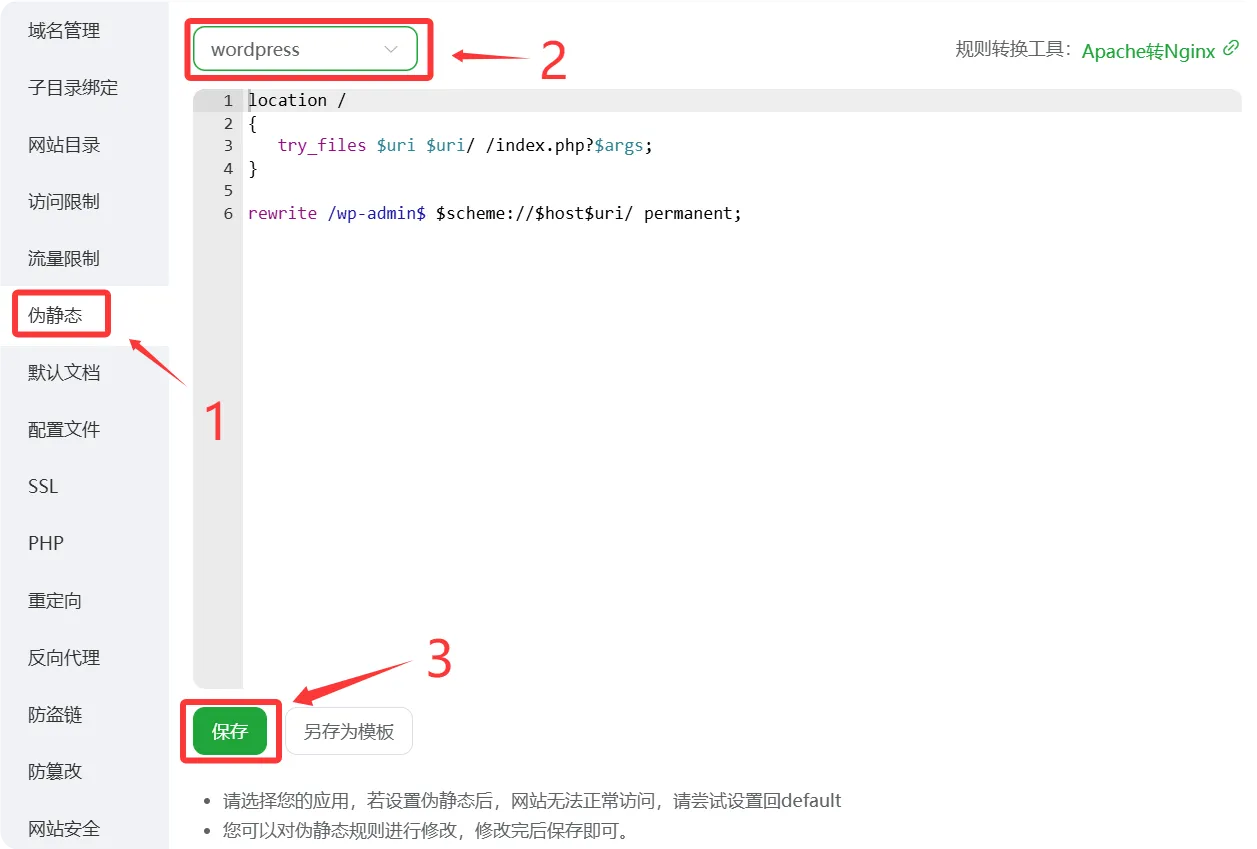1257x849 pixels.
Task: Select the 网站目录 sidebar item
Action: click(64, 145)
